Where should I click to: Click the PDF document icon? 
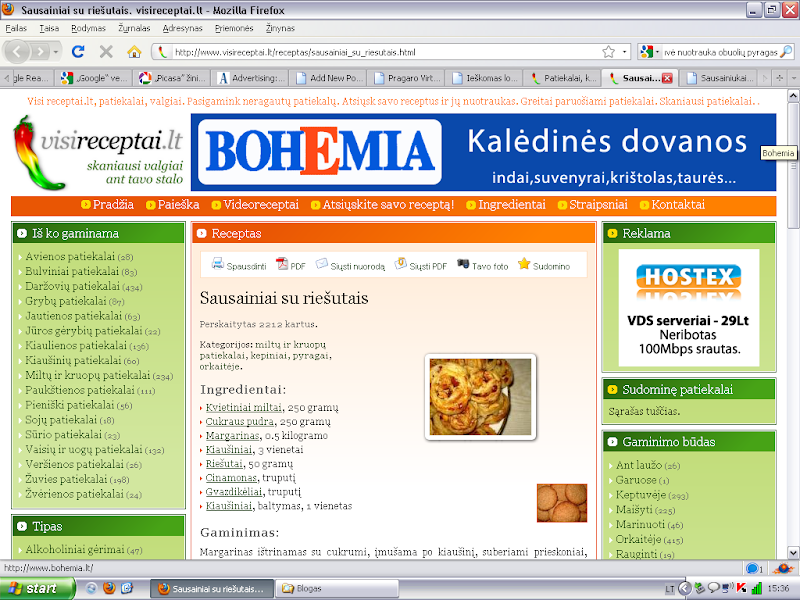coord(282,264)
